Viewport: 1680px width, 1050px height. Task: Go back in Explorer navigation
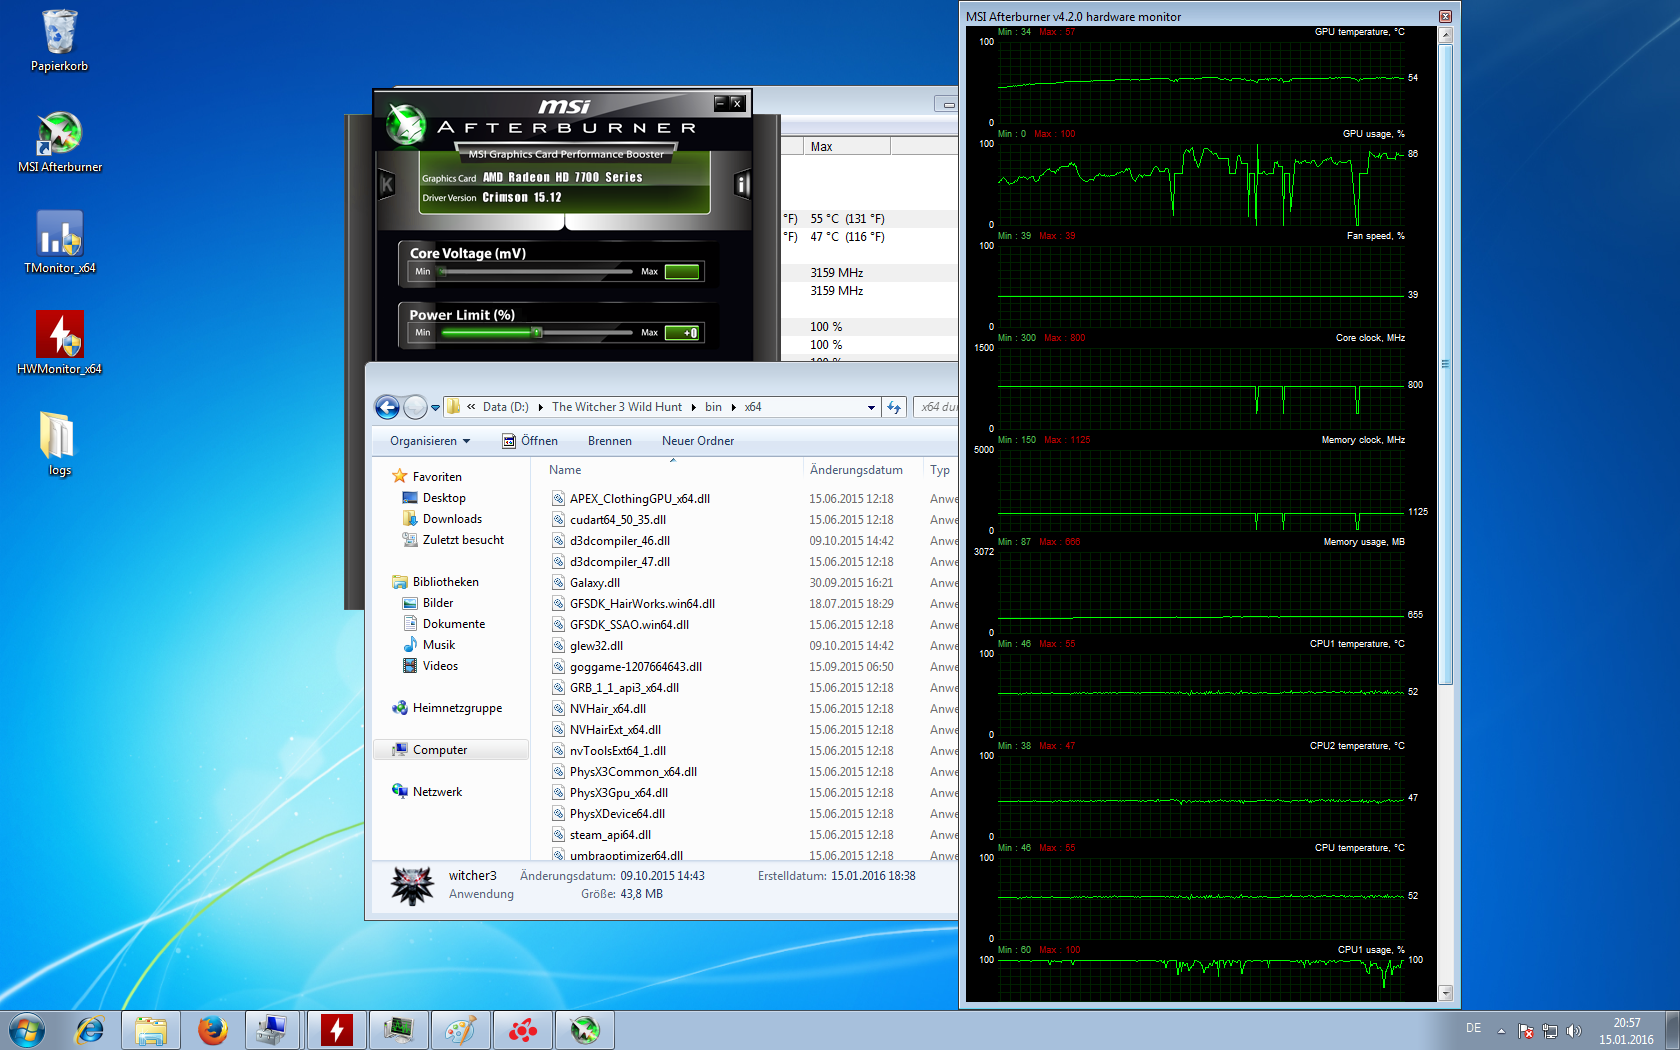[x=387, y=407]
